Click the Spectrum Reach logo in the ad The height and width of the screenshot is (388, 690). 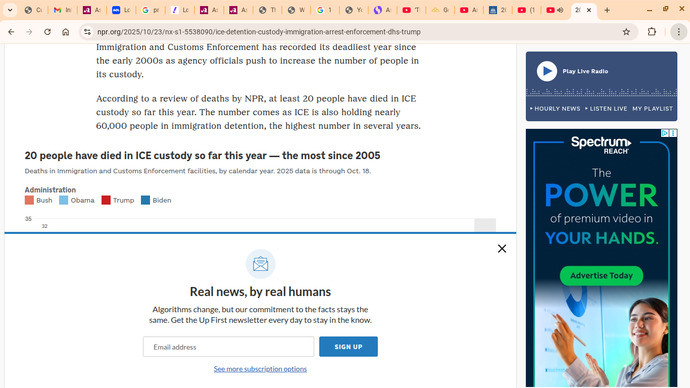tap(601, 145)
